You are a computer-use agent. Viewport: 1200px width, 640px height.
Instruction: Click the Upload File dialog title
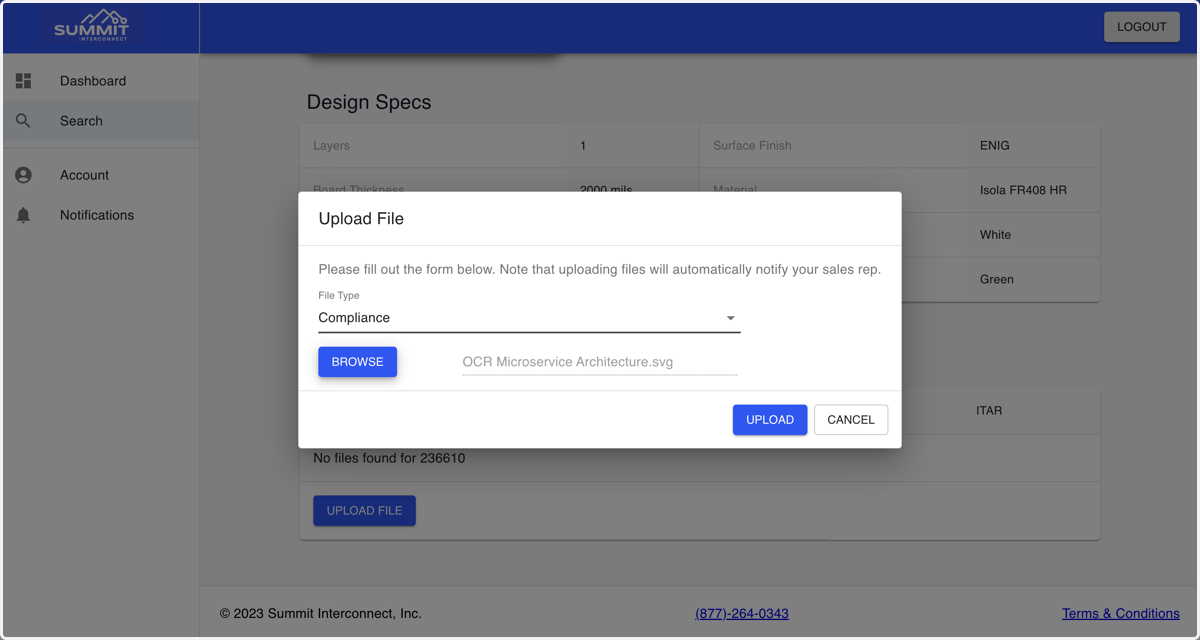(361, 218)
